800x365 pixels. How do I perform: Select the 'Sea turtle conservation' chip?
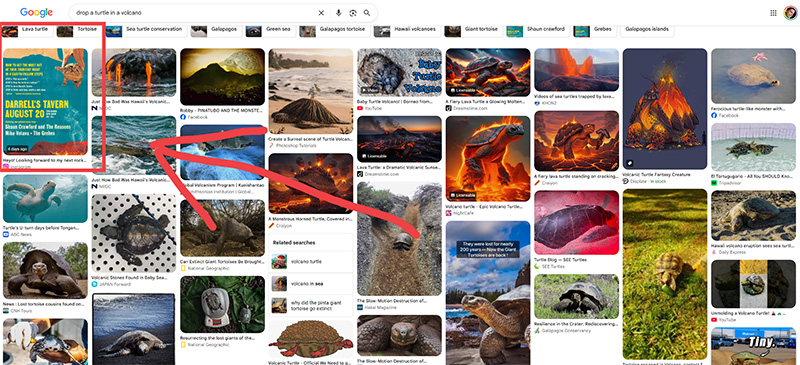tap(147, 30)
